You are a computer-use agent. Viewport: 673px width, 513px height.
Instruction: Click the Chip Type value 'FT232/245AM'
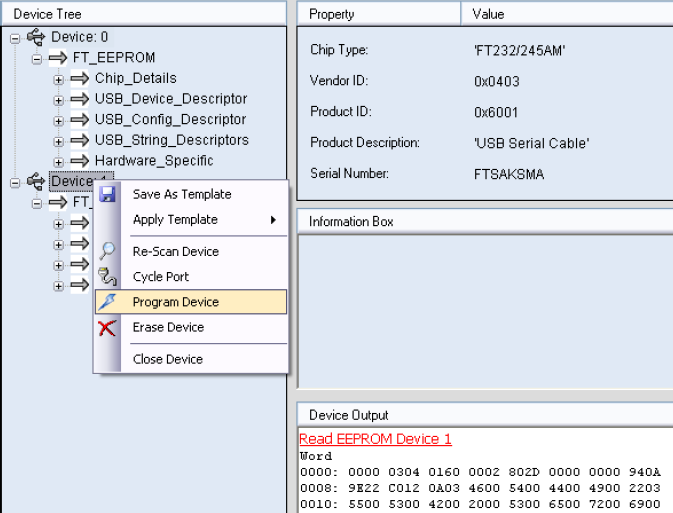(x=519, y=51)
